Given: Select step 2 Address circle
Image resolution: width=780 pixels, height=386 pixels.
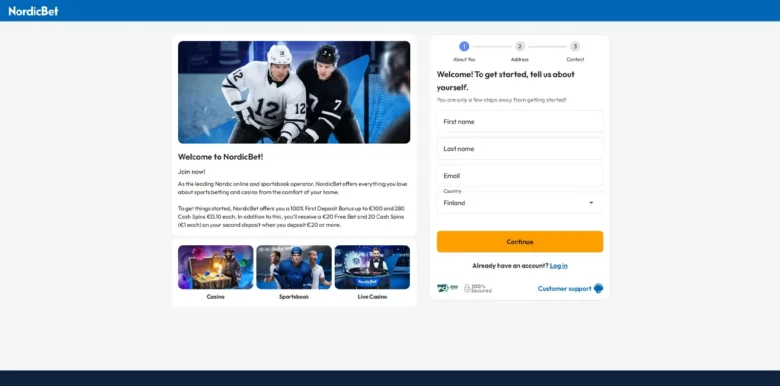Looking at the screenshot, I should [520, 47].
